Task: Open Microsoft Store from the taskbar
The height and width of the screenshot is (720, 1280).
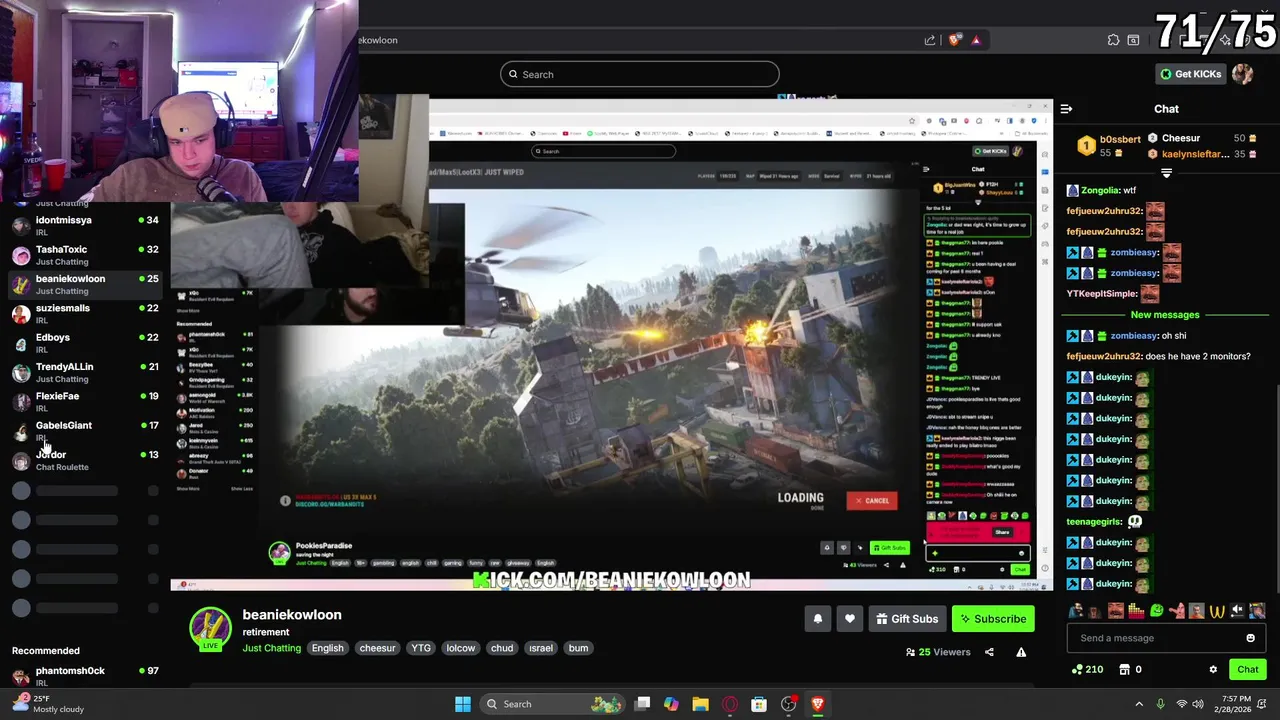Action: click(x=759, y=704)
